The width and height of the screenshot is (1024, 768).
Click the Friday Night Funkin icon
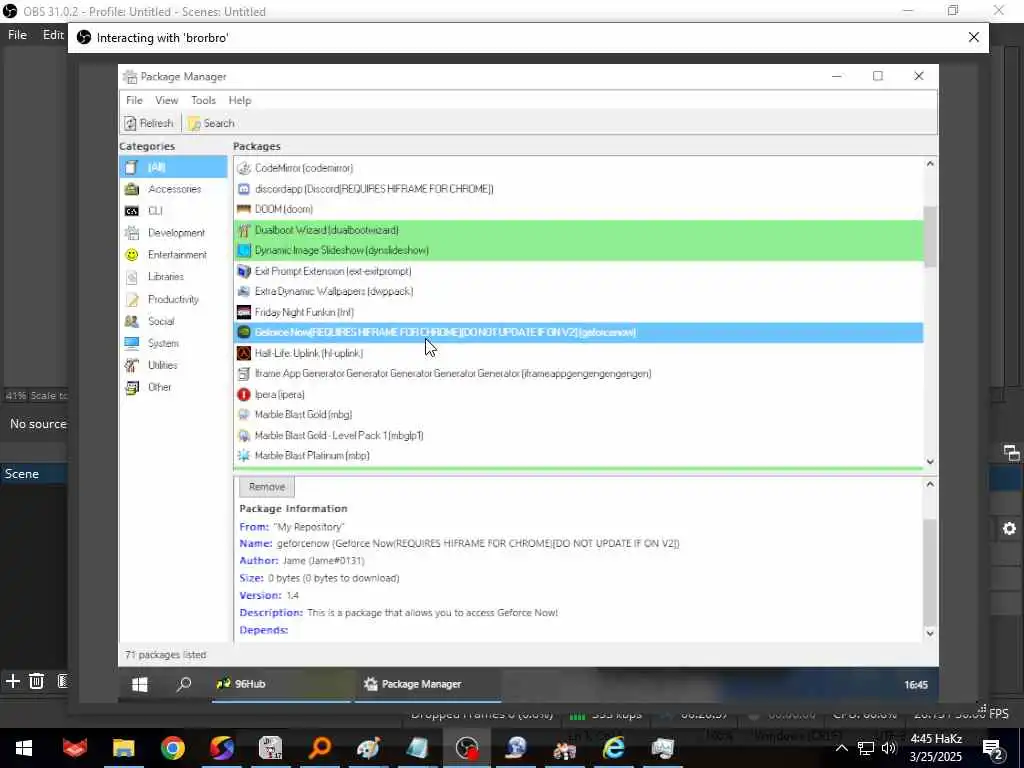(x=244, y=312)
